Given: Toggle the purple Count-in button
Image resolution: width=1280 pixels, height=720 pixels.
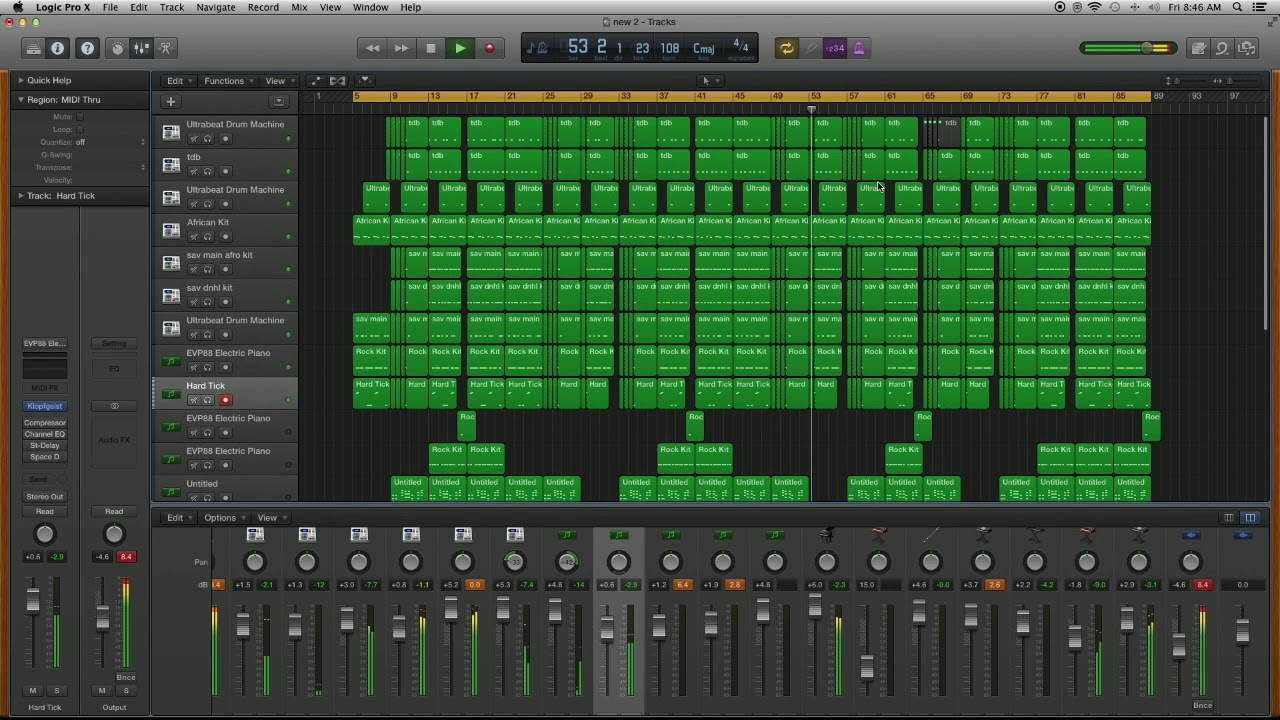Looking at the screenshot, I should click(x=834, y=48).
